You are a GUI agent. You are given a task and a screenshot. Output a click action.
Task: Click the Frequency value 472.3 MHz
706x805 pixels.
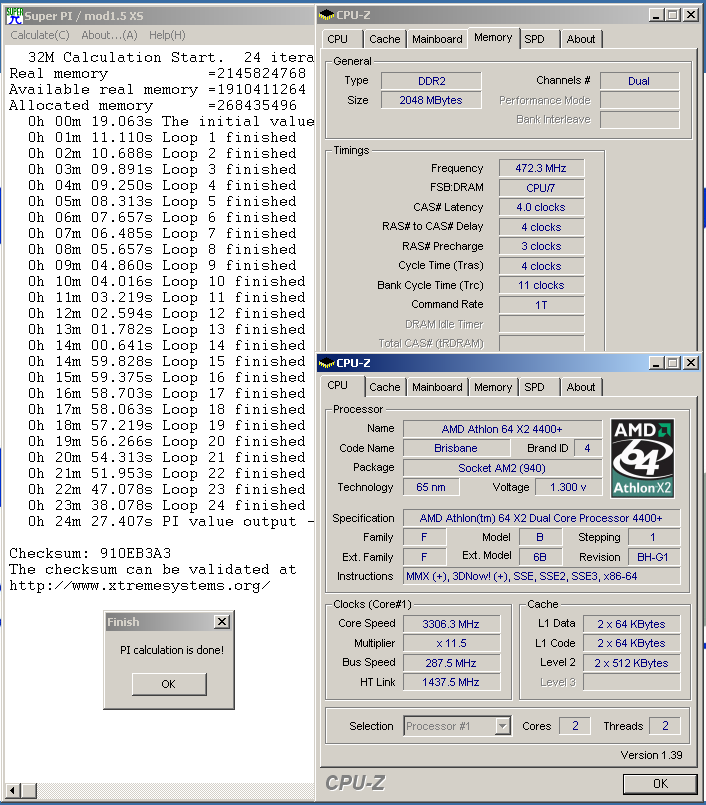541,168
